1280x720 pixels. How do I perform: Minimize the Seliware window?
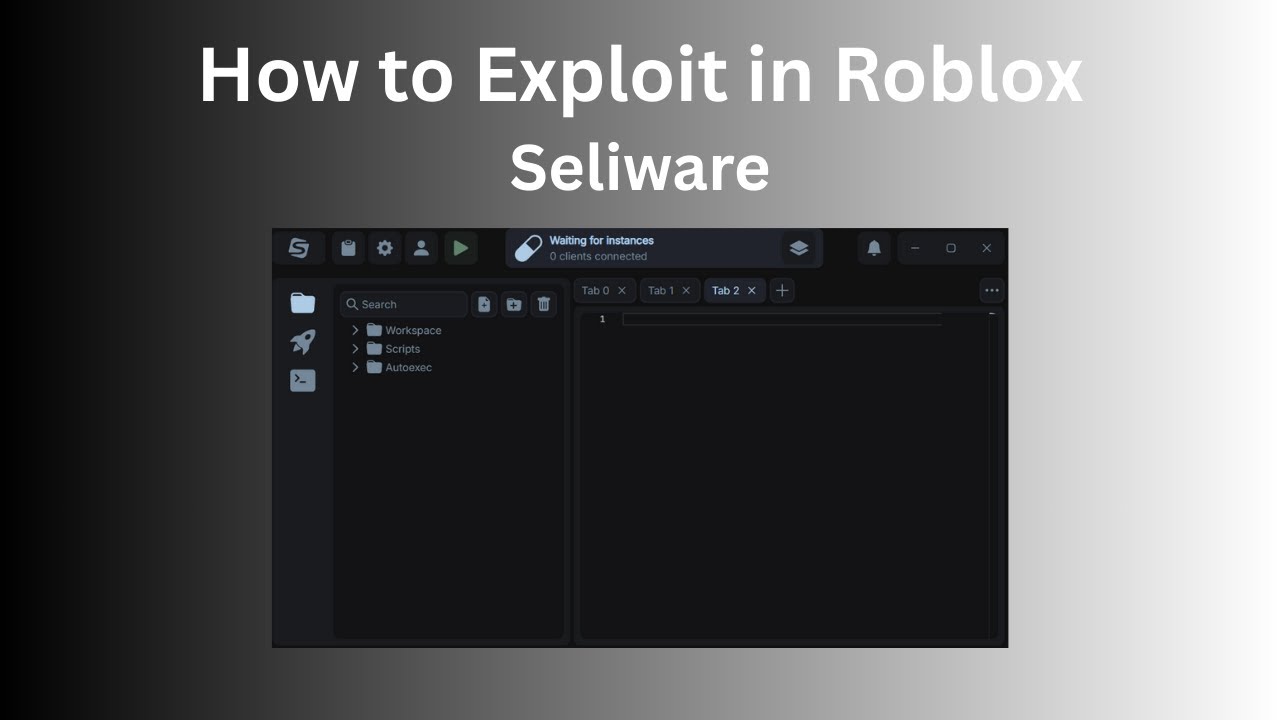(x=915, y=248)
